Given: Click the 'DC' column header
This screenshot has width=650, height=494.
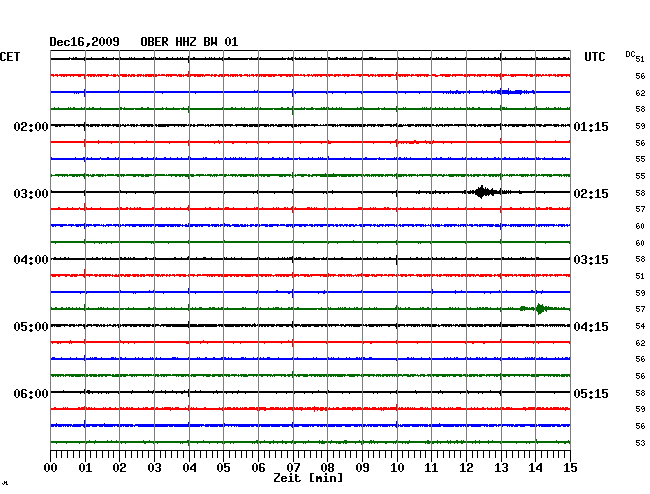Looking at the screenshot, I should click(630, 54).
